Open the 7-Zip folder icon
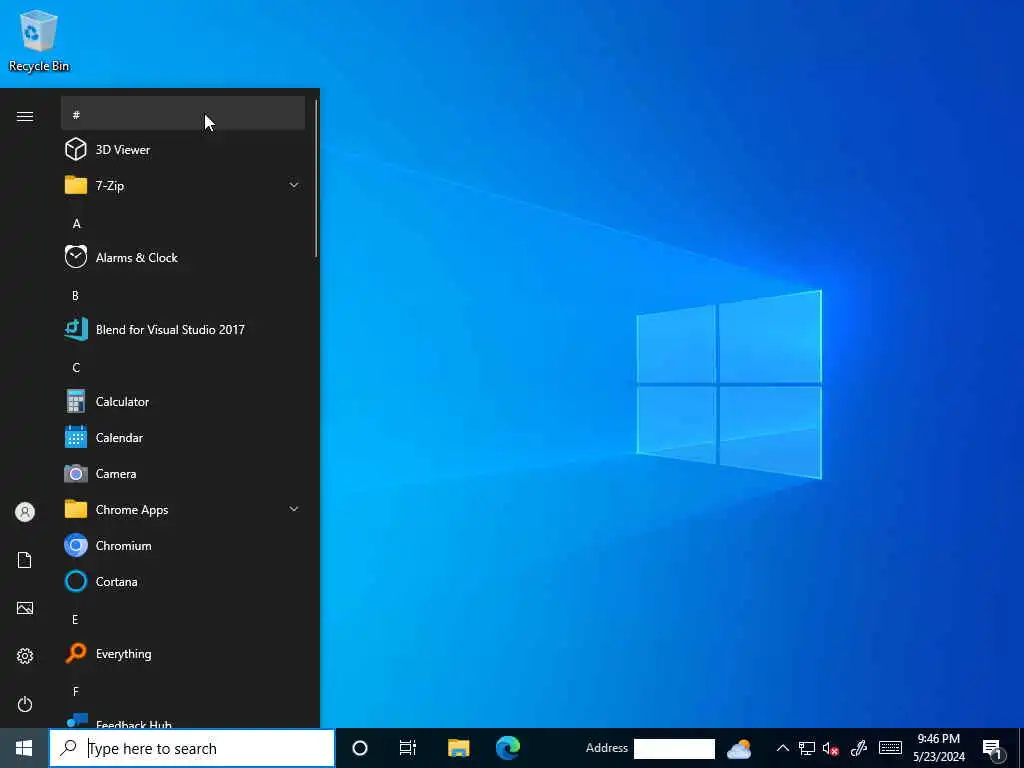Screen dimensions: 1024x768 (76, 185)
